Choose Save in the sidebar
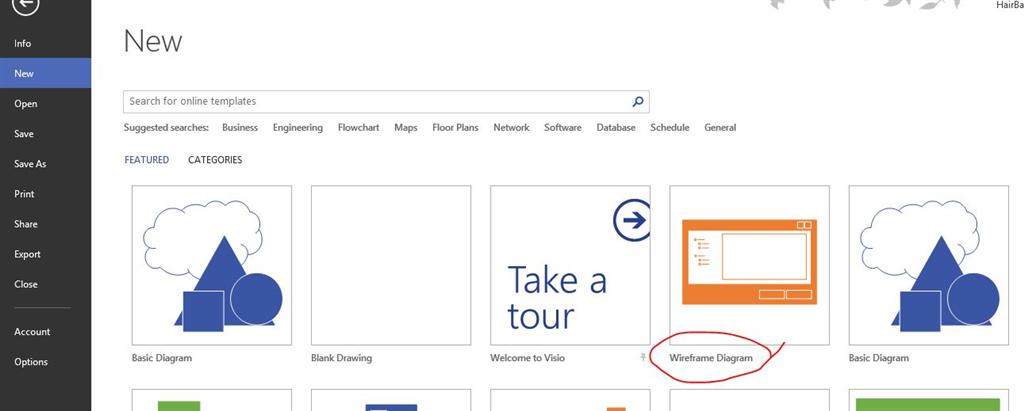1024x411 pixels. point(24,133)
